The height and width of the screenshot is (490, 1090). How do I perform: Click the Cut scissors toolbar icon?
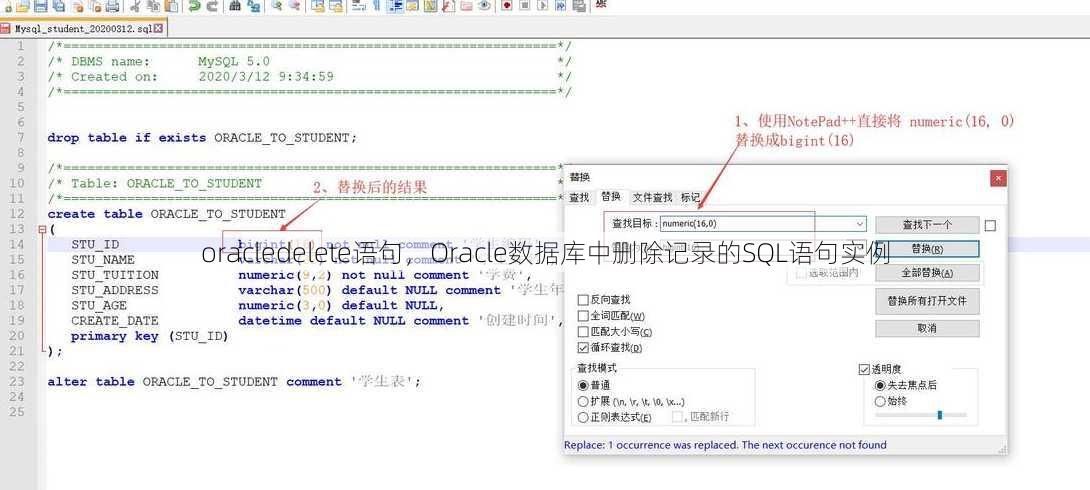(136, 6)
